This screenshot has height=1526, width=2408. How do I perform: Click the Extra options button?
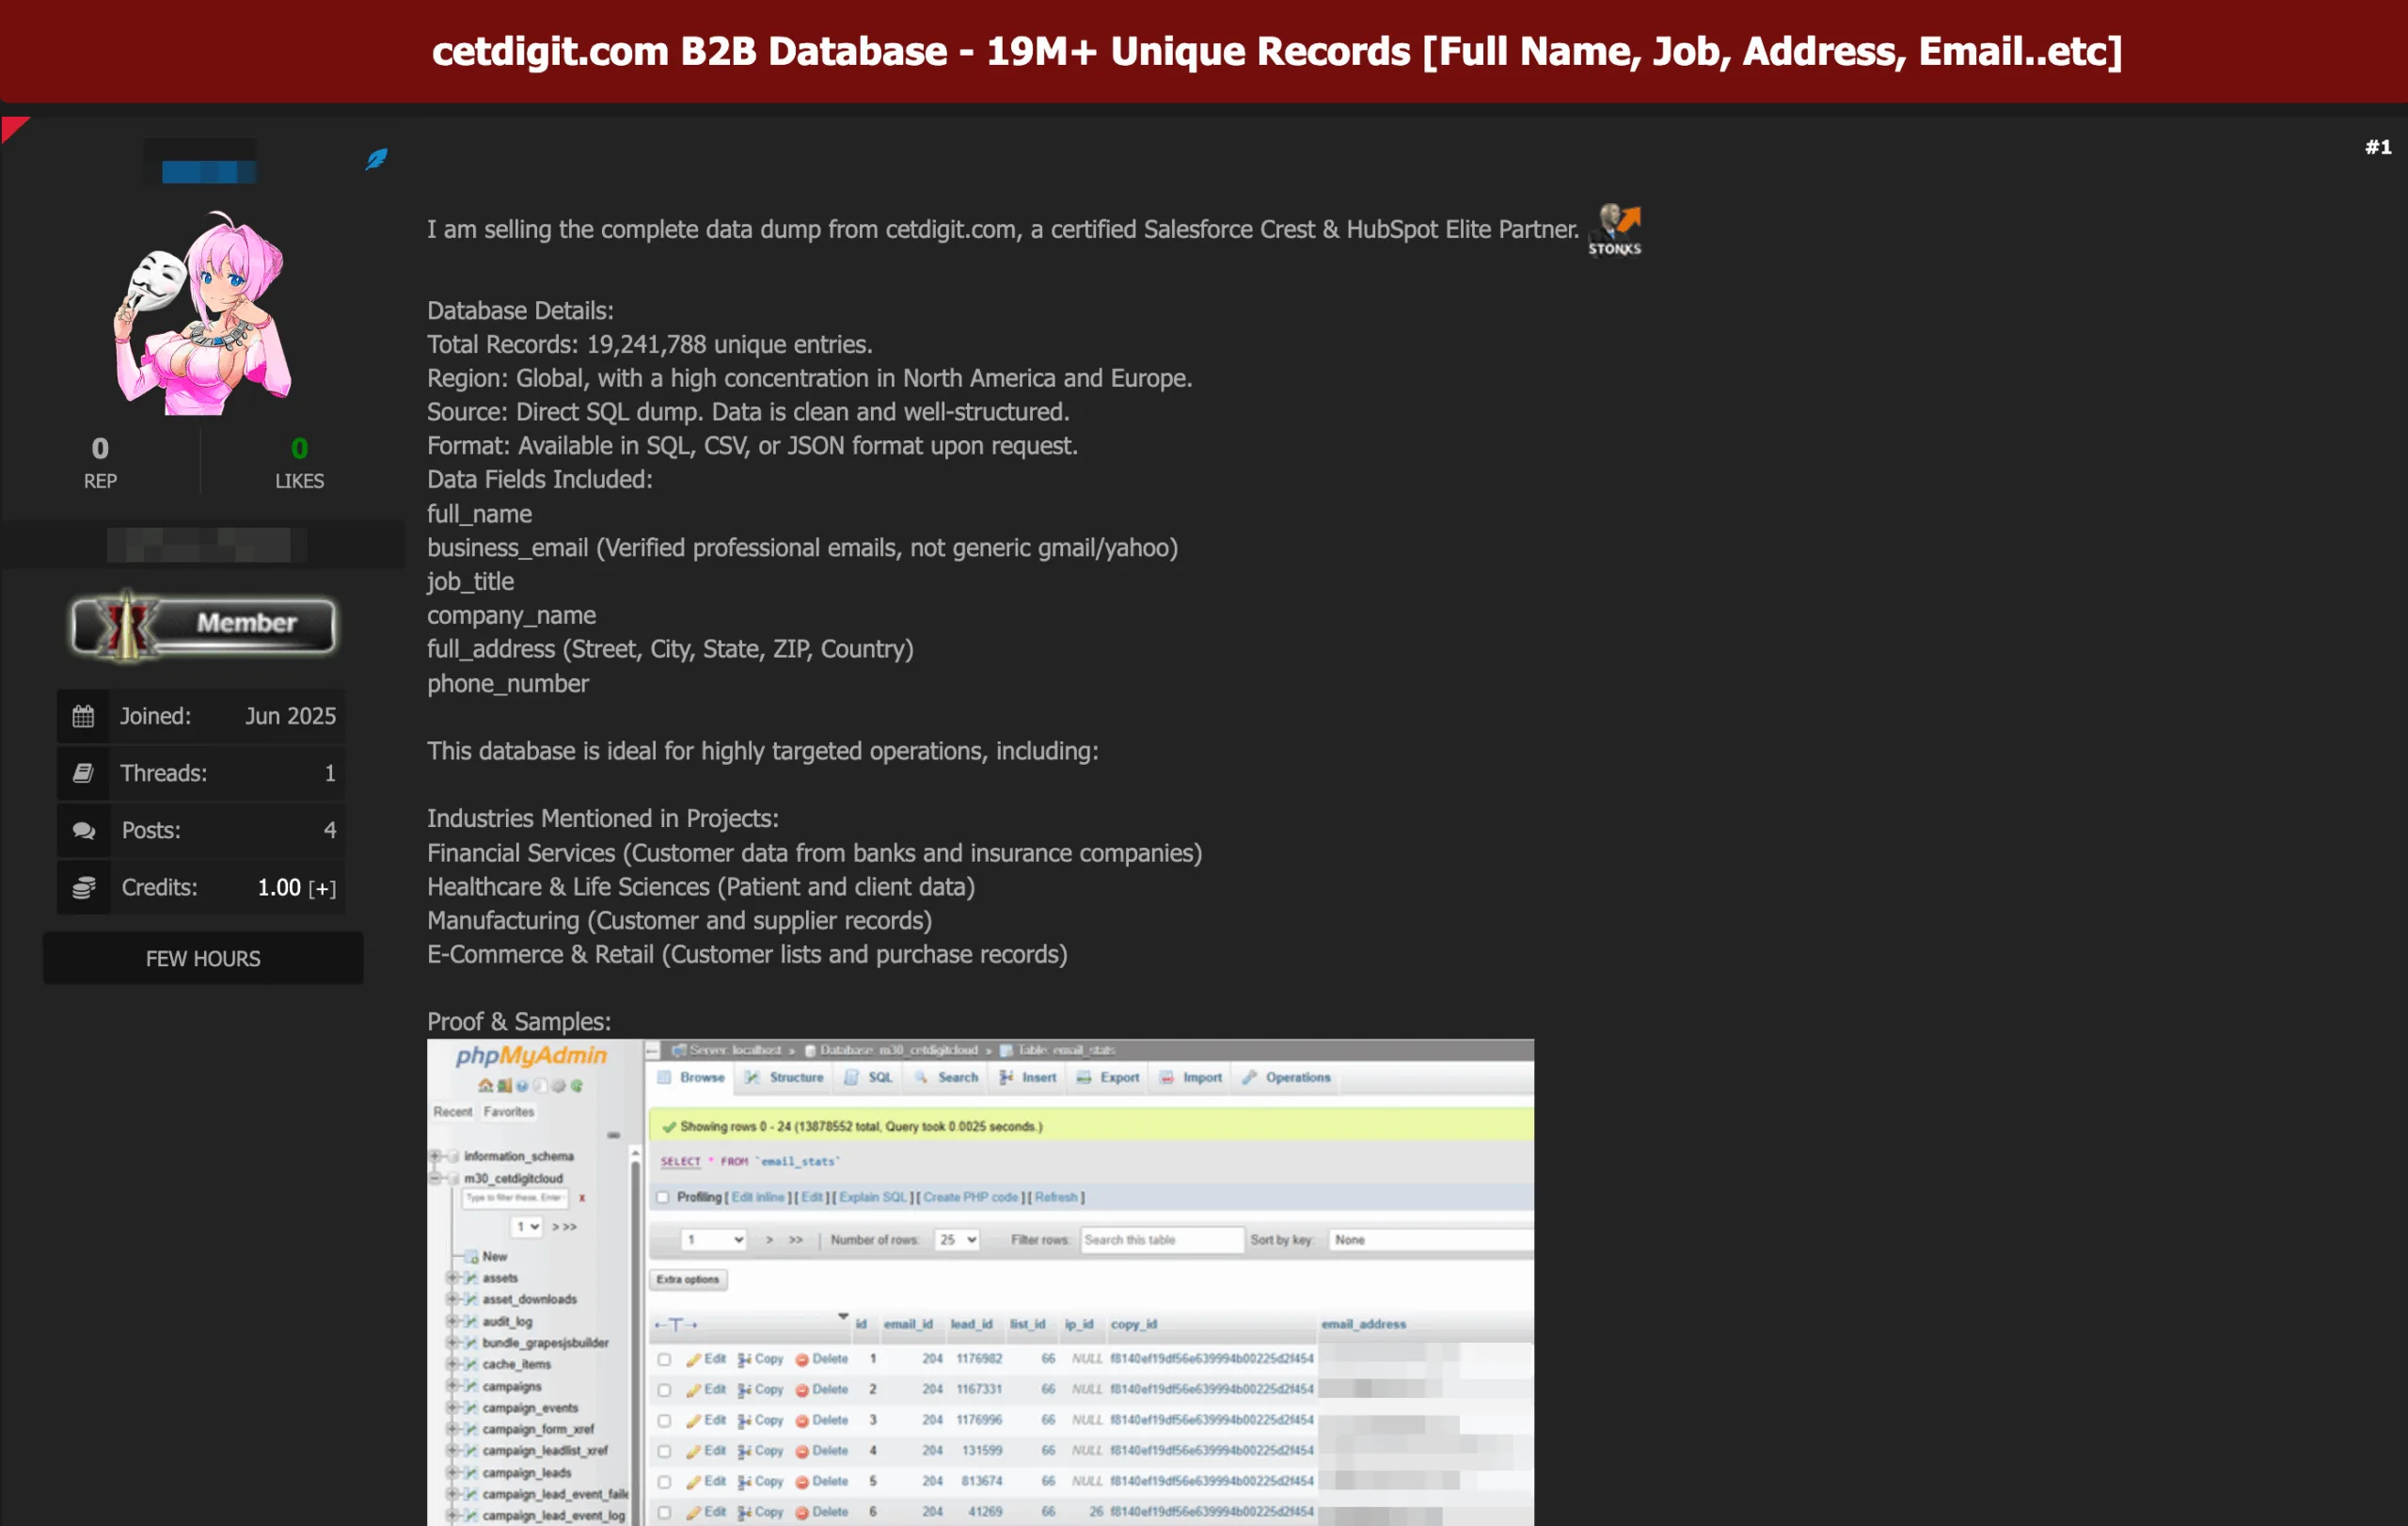[688, 1279]
